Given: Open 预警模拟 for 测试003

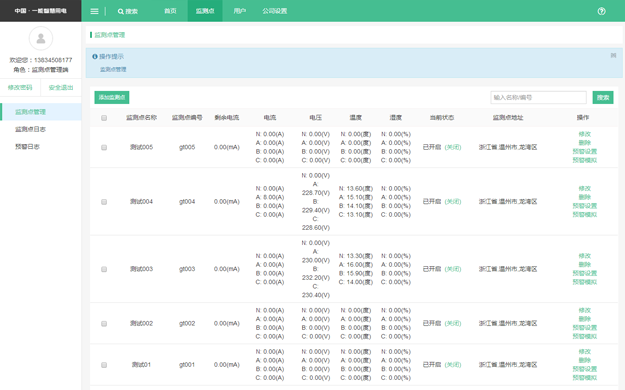Looking at the screenshot, I should pos(585,282).
